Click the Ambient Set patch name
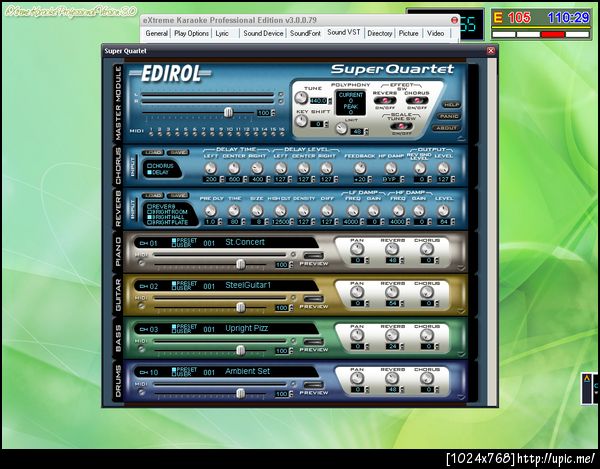This screenshot has height=469, width=600. click(x=247, y=371)
